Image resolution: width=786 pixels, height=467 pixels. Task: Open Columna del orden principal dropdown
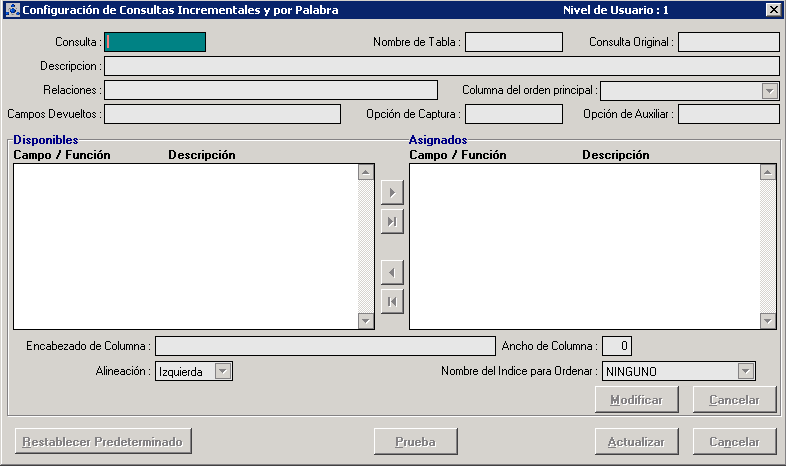click(x=769, y=91)
